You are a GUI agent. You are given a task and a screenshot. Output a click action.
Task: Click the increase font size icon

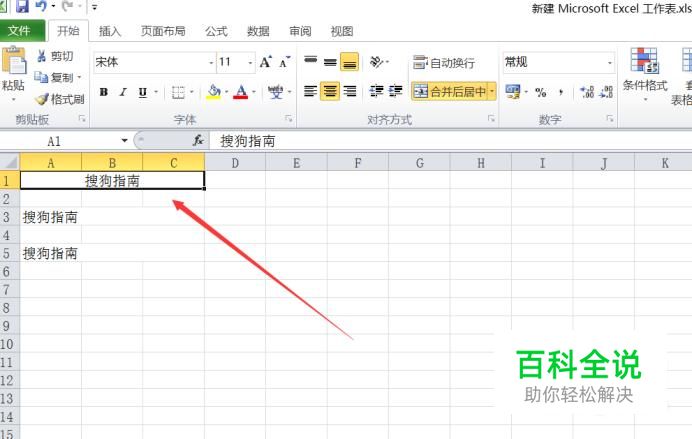point(266,62)
